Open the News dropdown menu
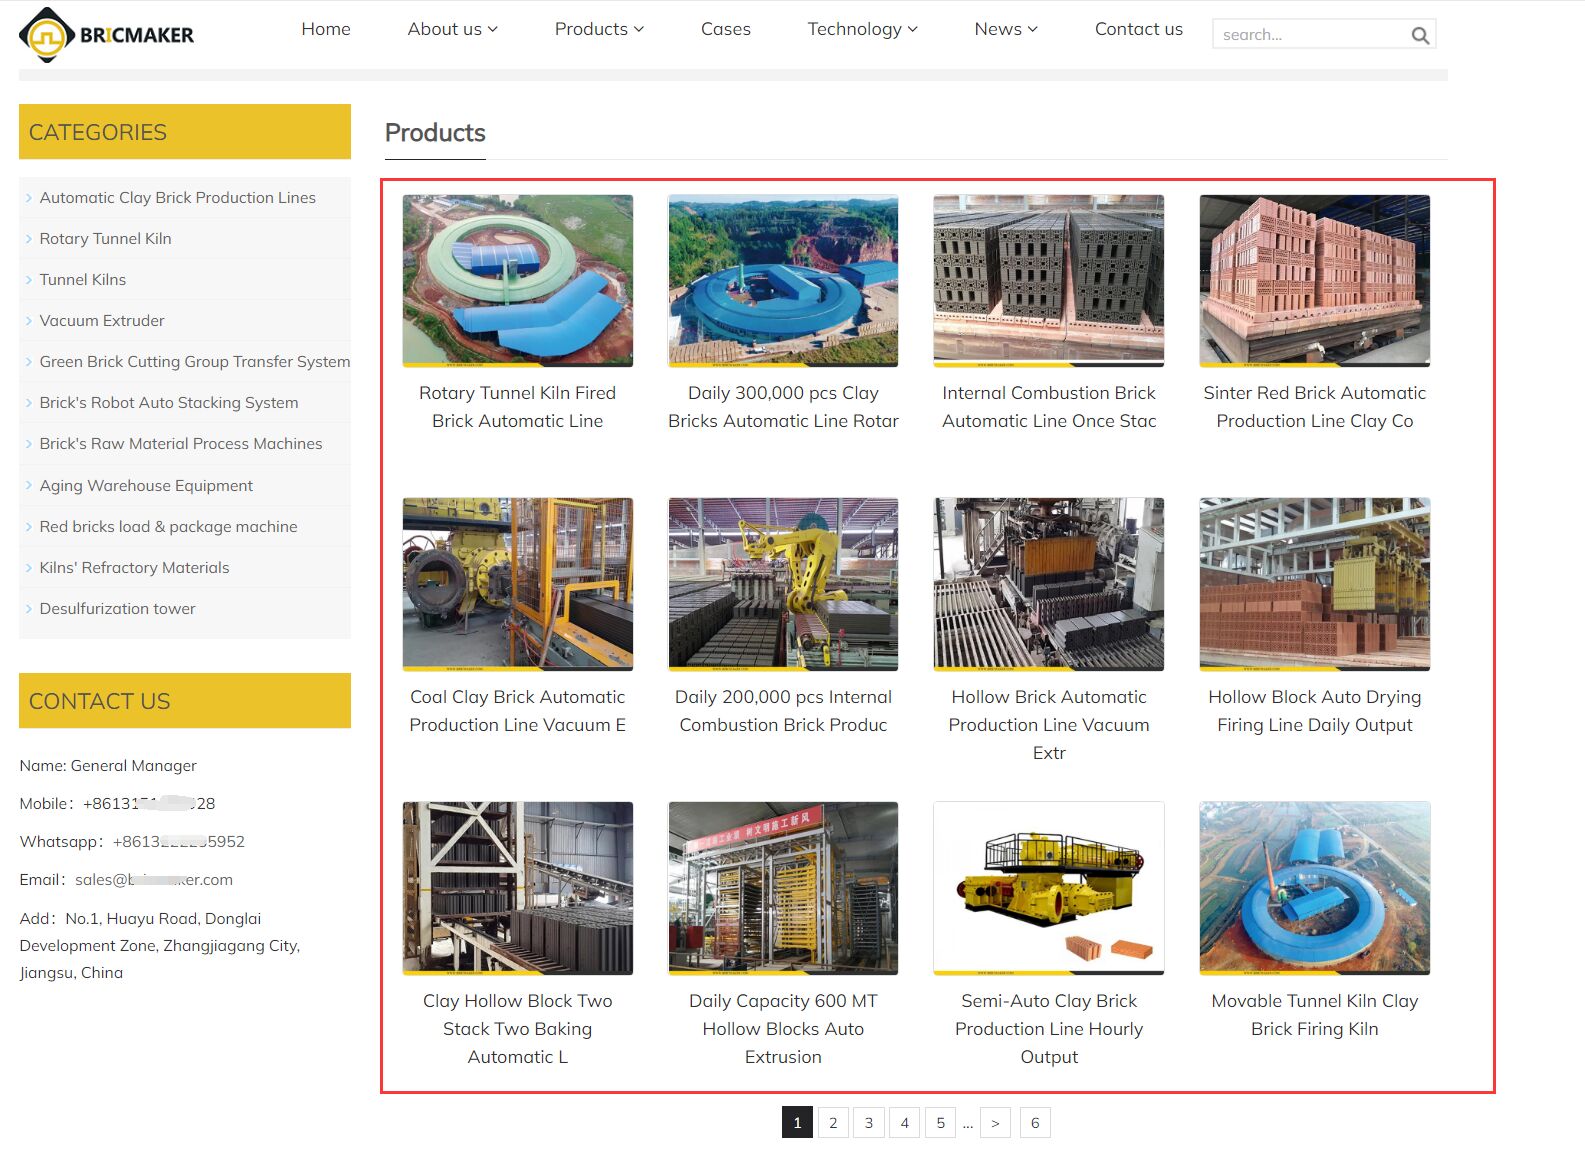The height and width of the screenshot is (1155, 1585). (x=1006, y=29)
